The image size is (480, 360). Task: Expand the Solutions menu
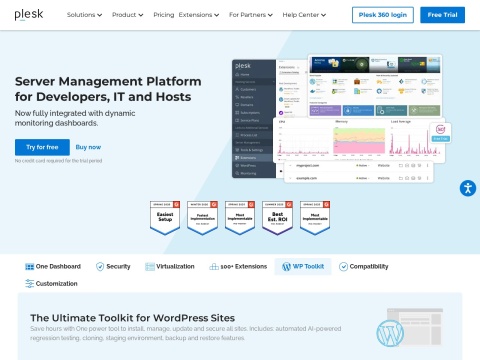pyautogui.click(x=84, y=15)
